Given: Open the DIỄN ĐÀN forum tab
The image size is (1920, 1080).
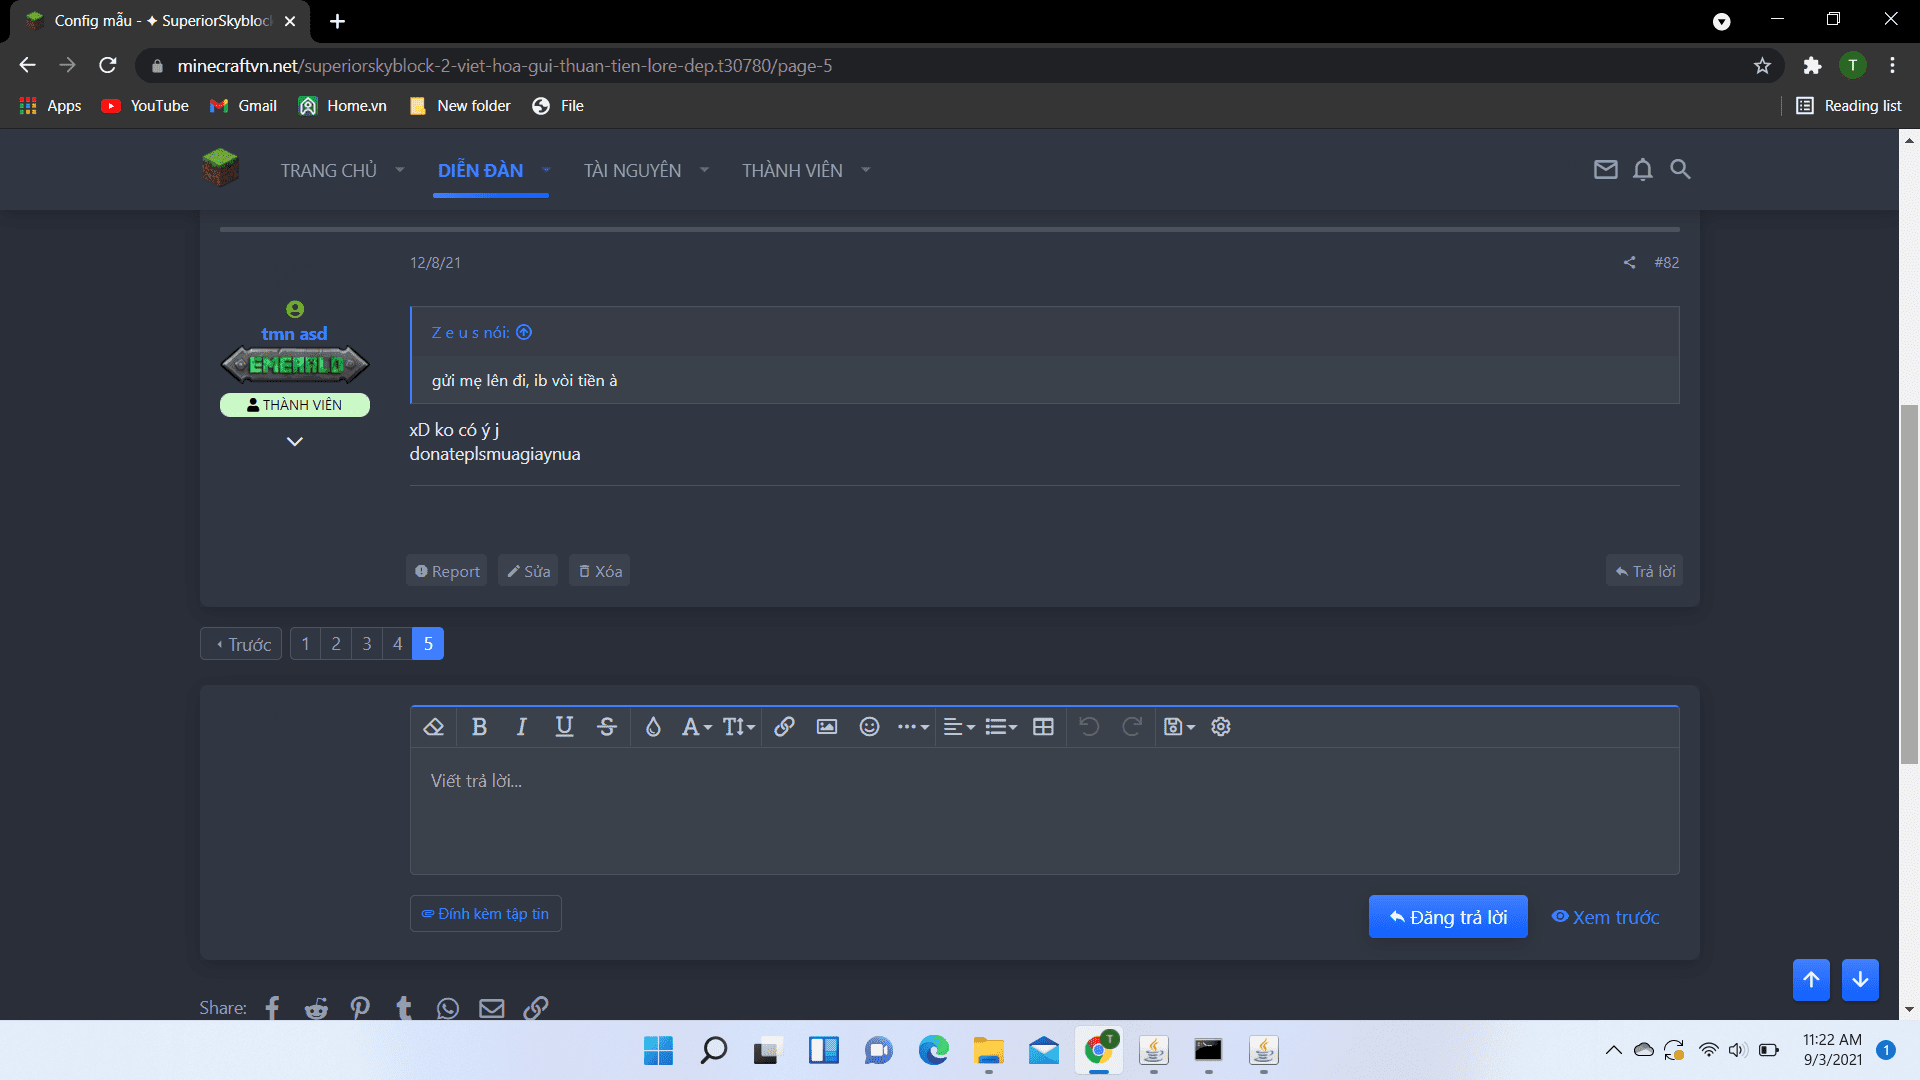Looking at the screenshot, I should [480, 170].
